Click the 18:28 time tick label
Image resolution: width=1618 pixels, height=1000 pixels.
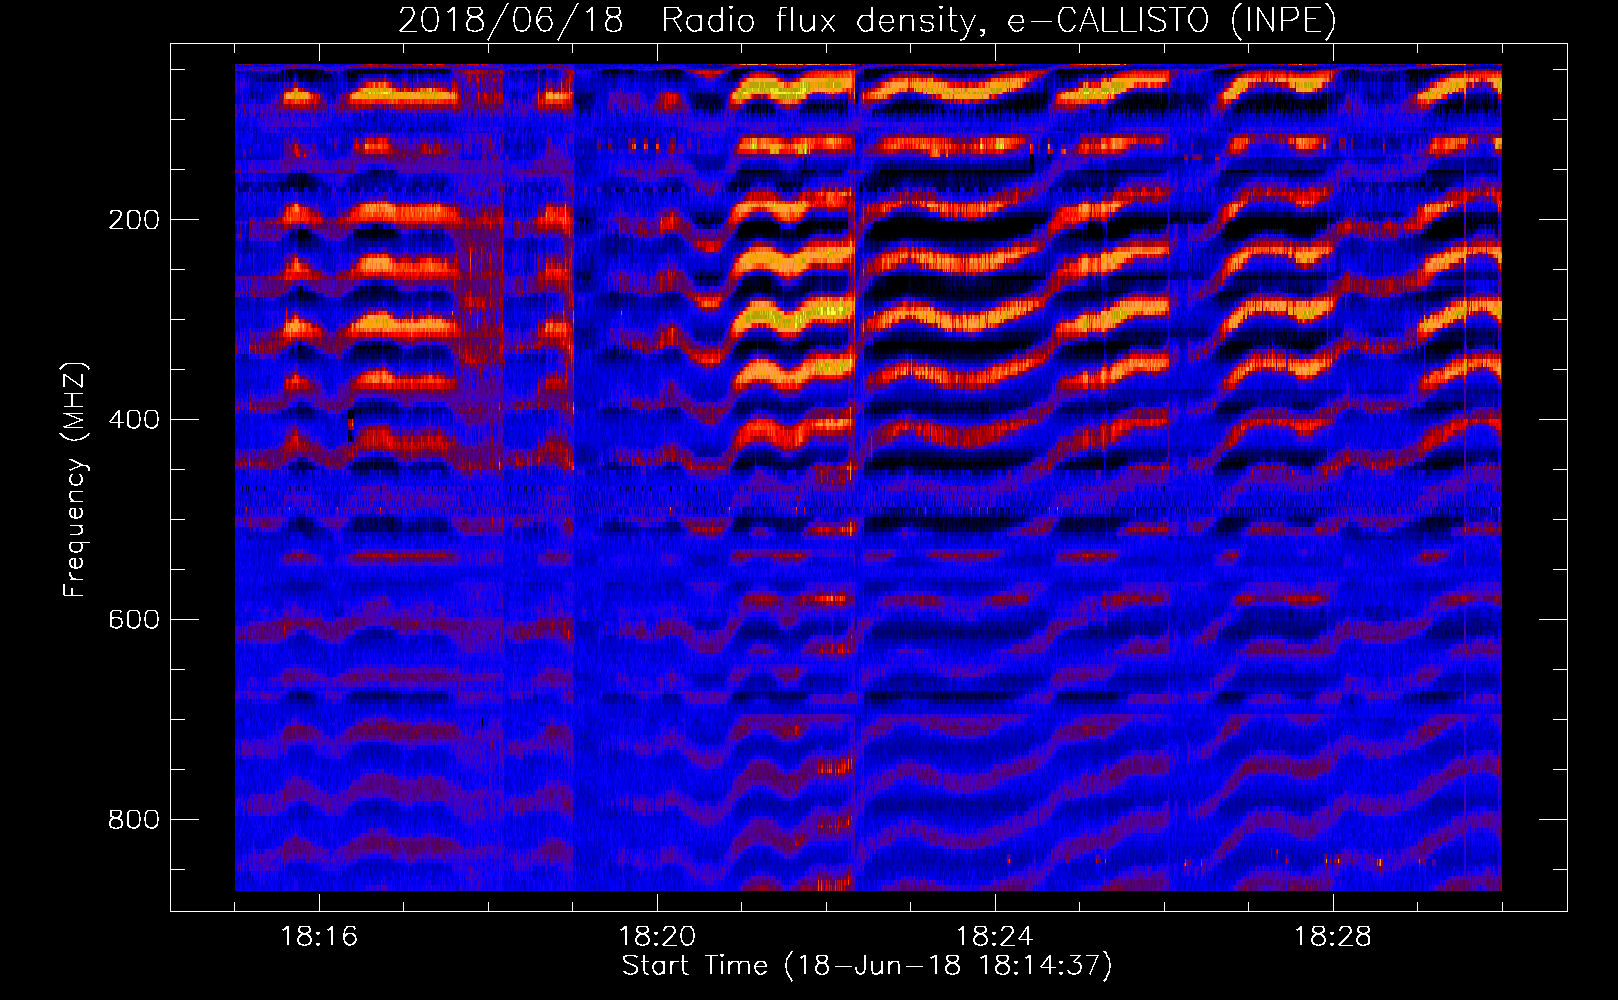(x=1333, y=937)
